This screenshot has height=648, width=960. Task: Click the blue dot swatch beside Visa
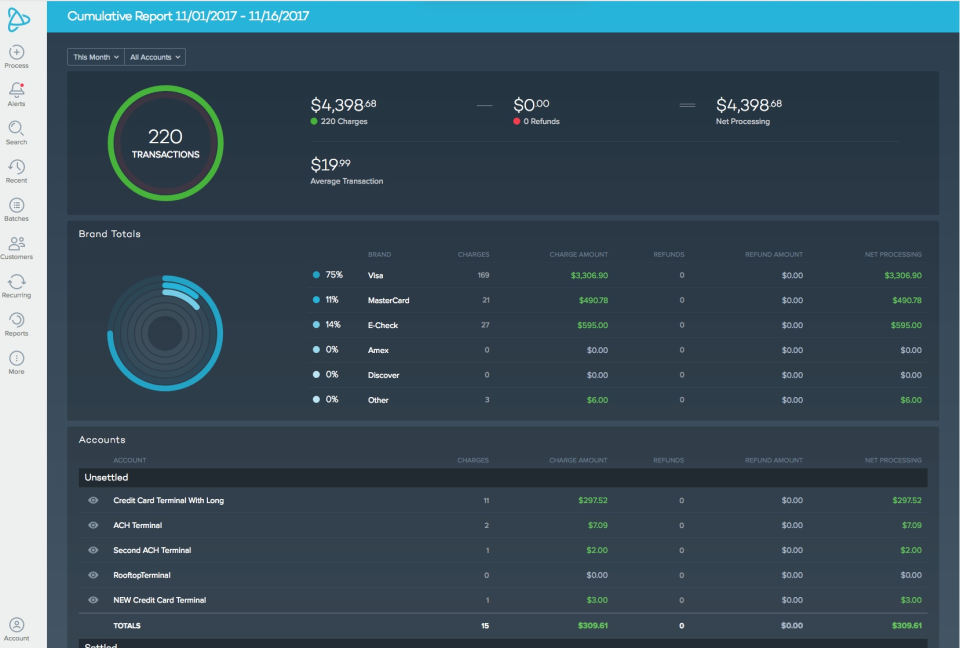pos(316,275)
